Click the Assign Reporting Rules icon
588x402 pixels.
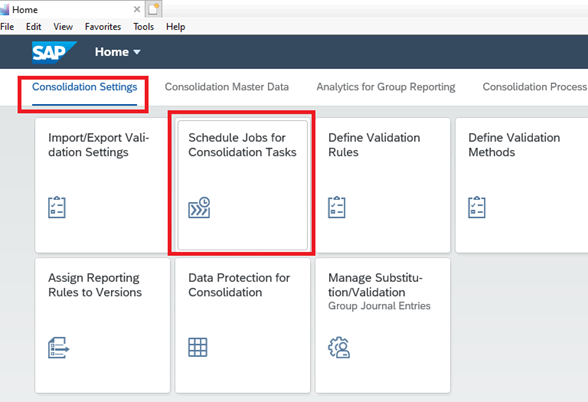(58, 348)
